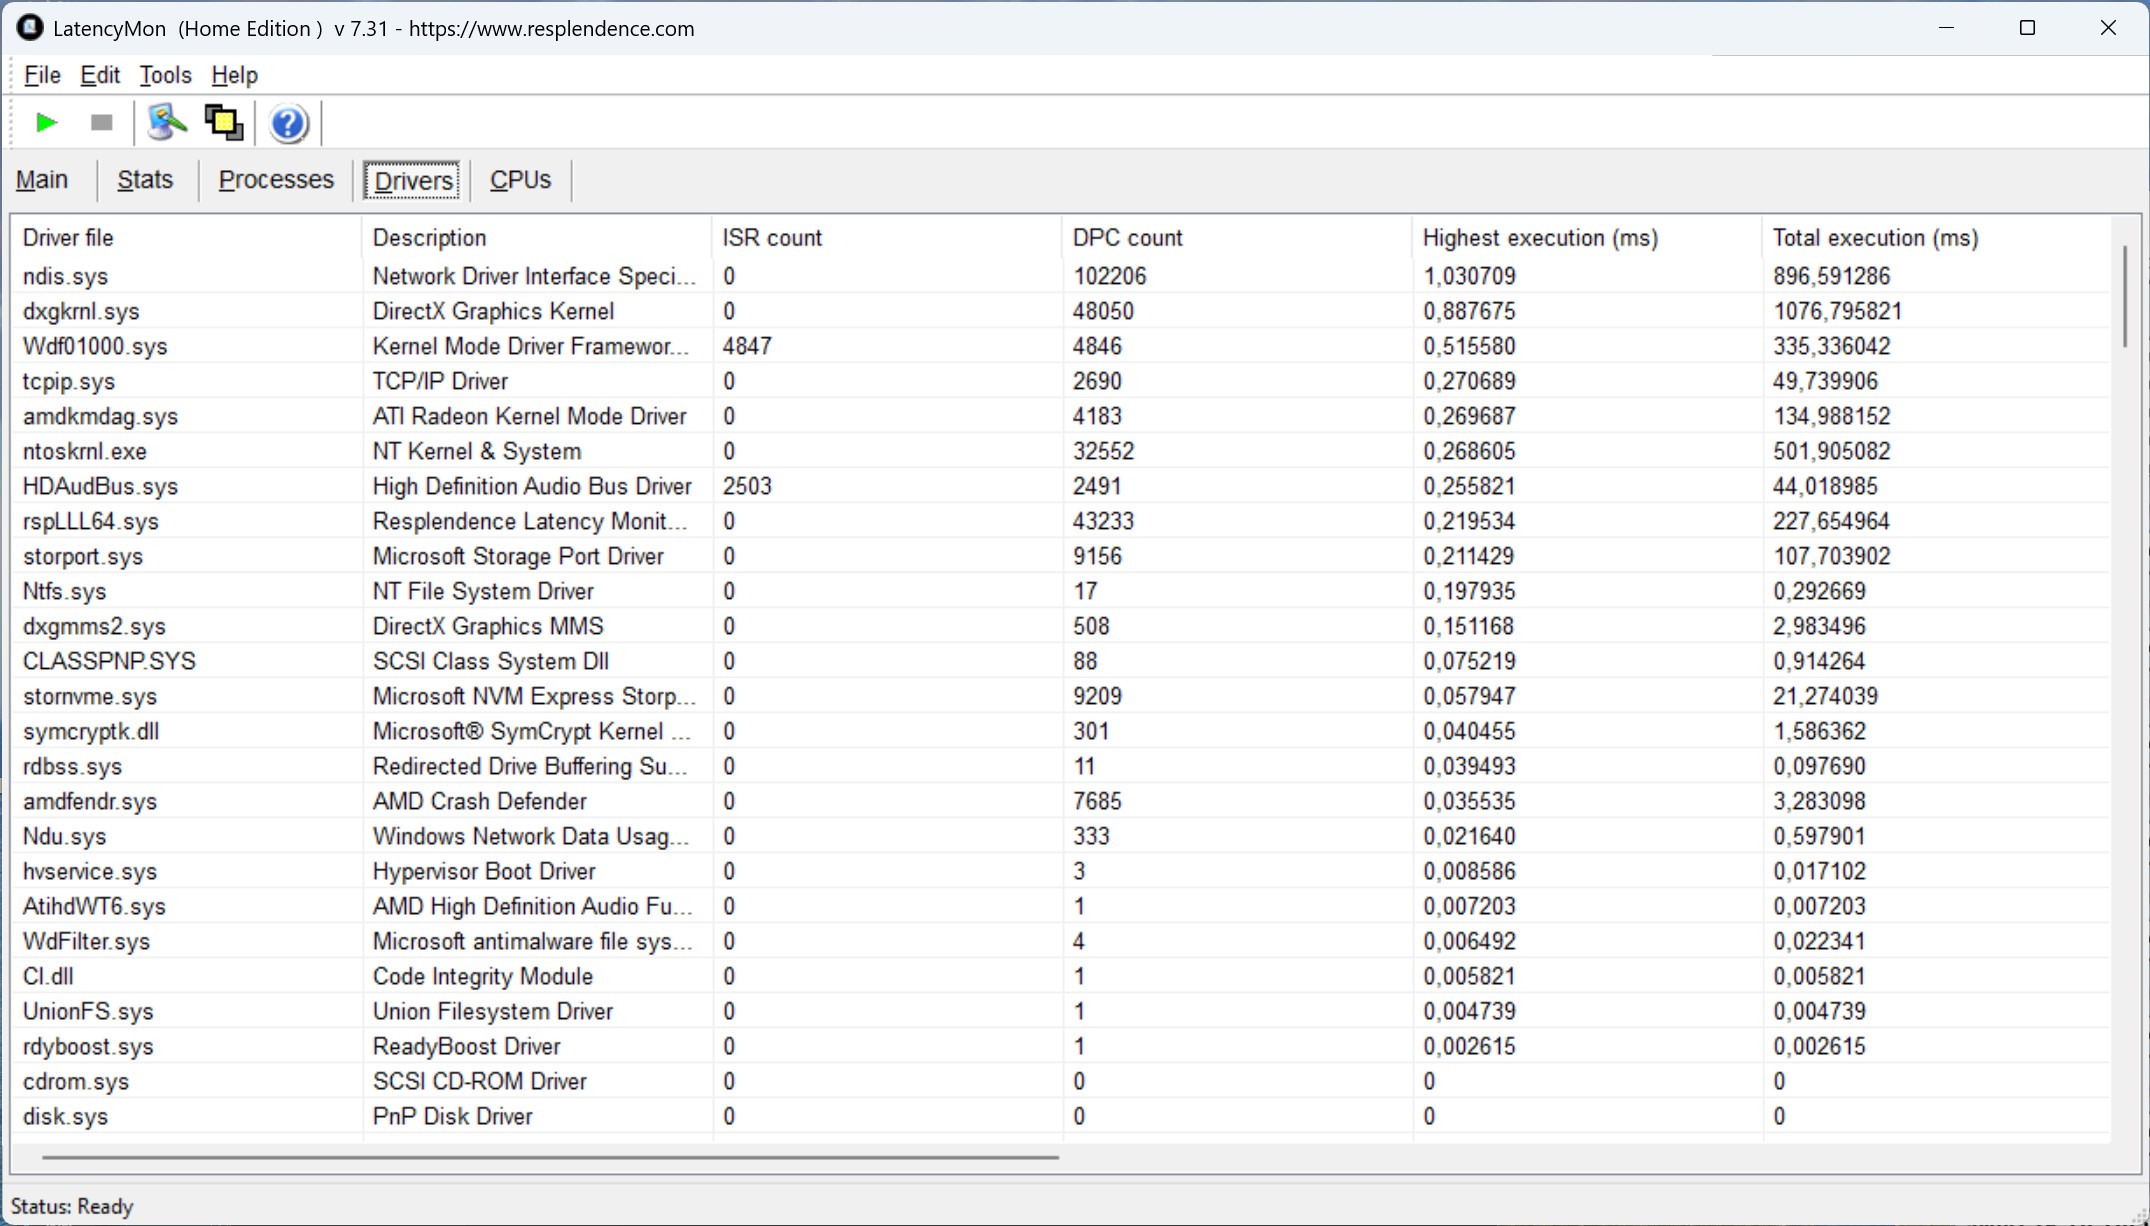This screenshot has height=1226, width=2150.
Task: Click the horizontal scrollbar under driver list
Action: [550, 1157]
